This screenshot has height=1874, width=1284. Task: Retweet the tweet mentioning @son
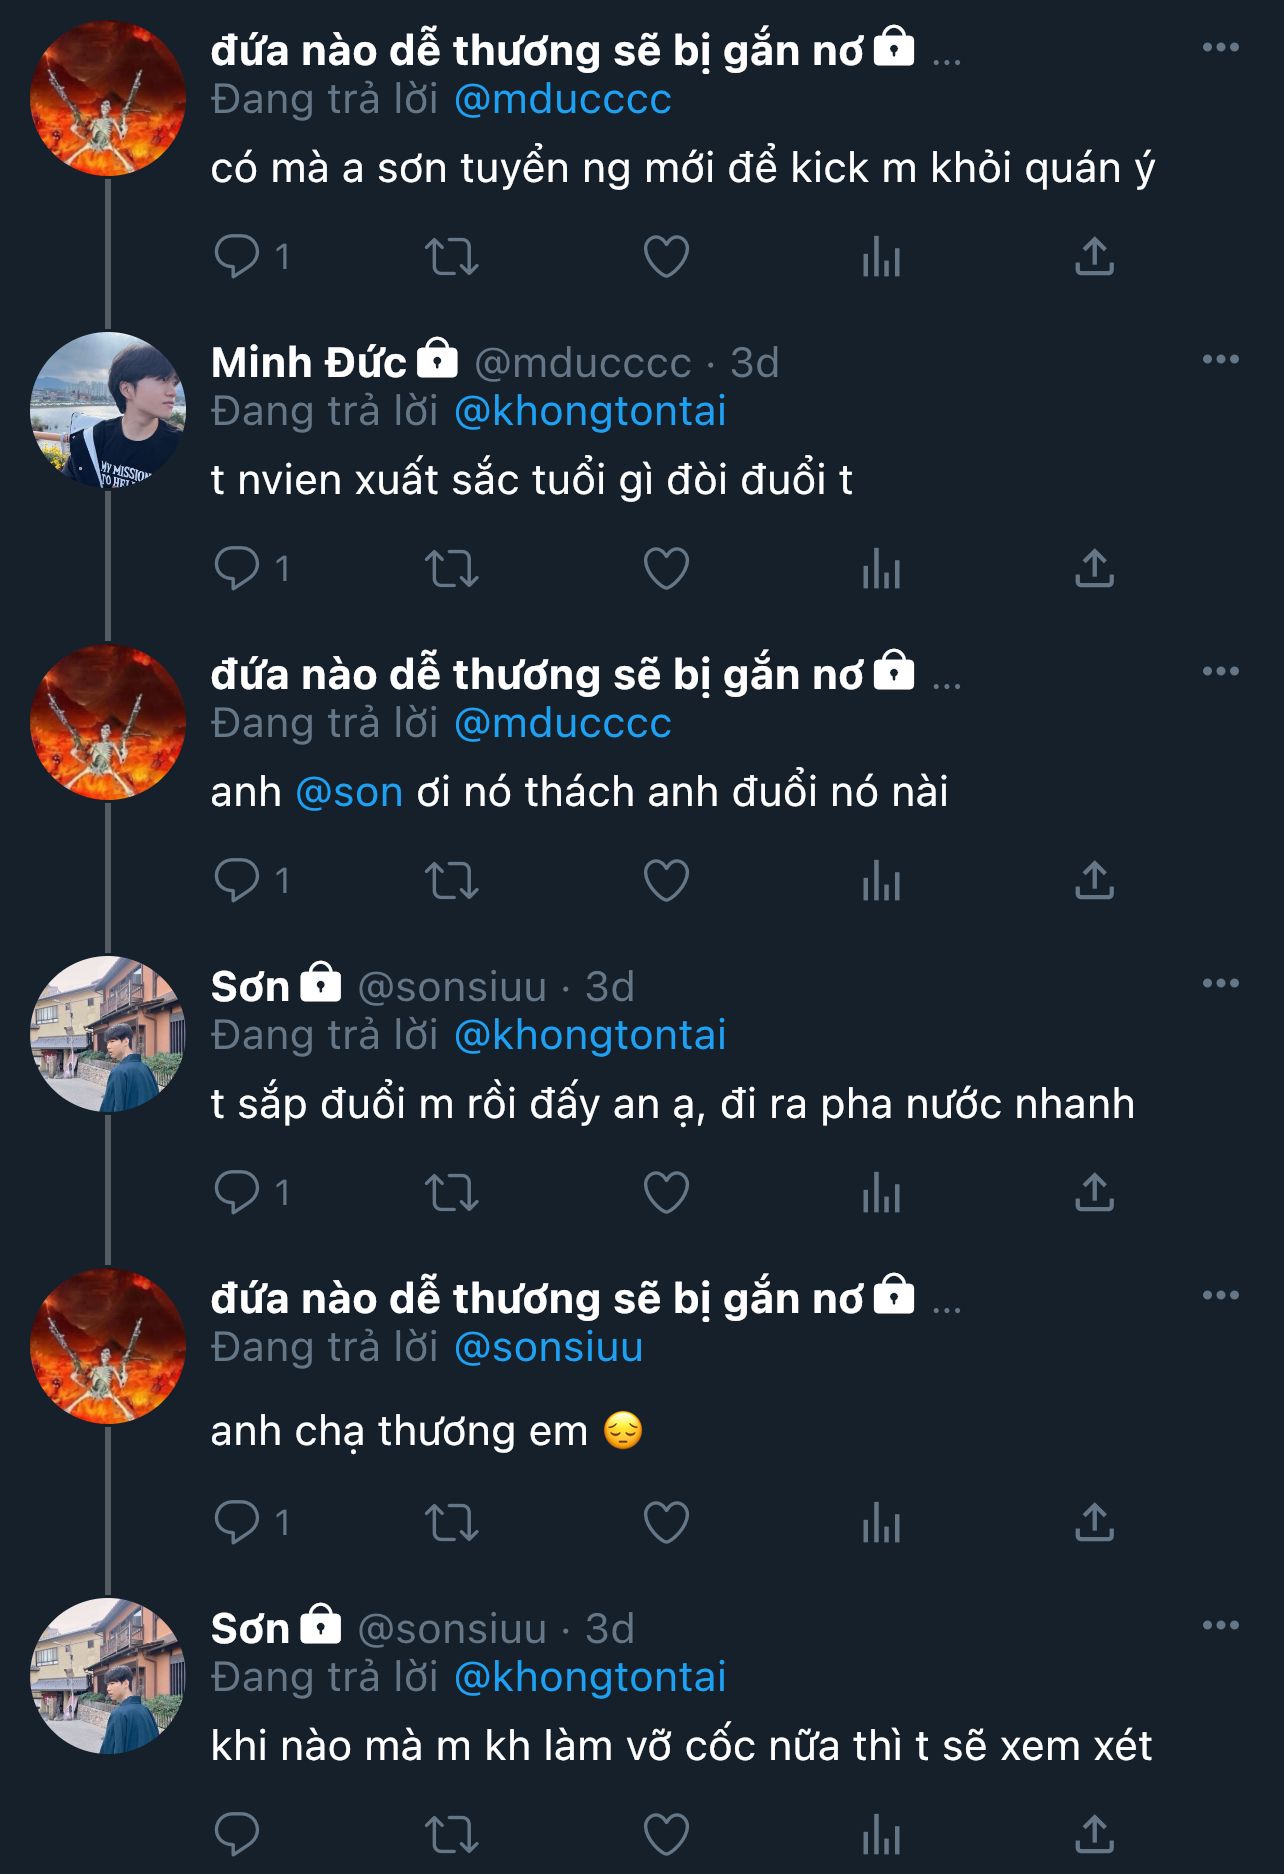click(452, 881)
